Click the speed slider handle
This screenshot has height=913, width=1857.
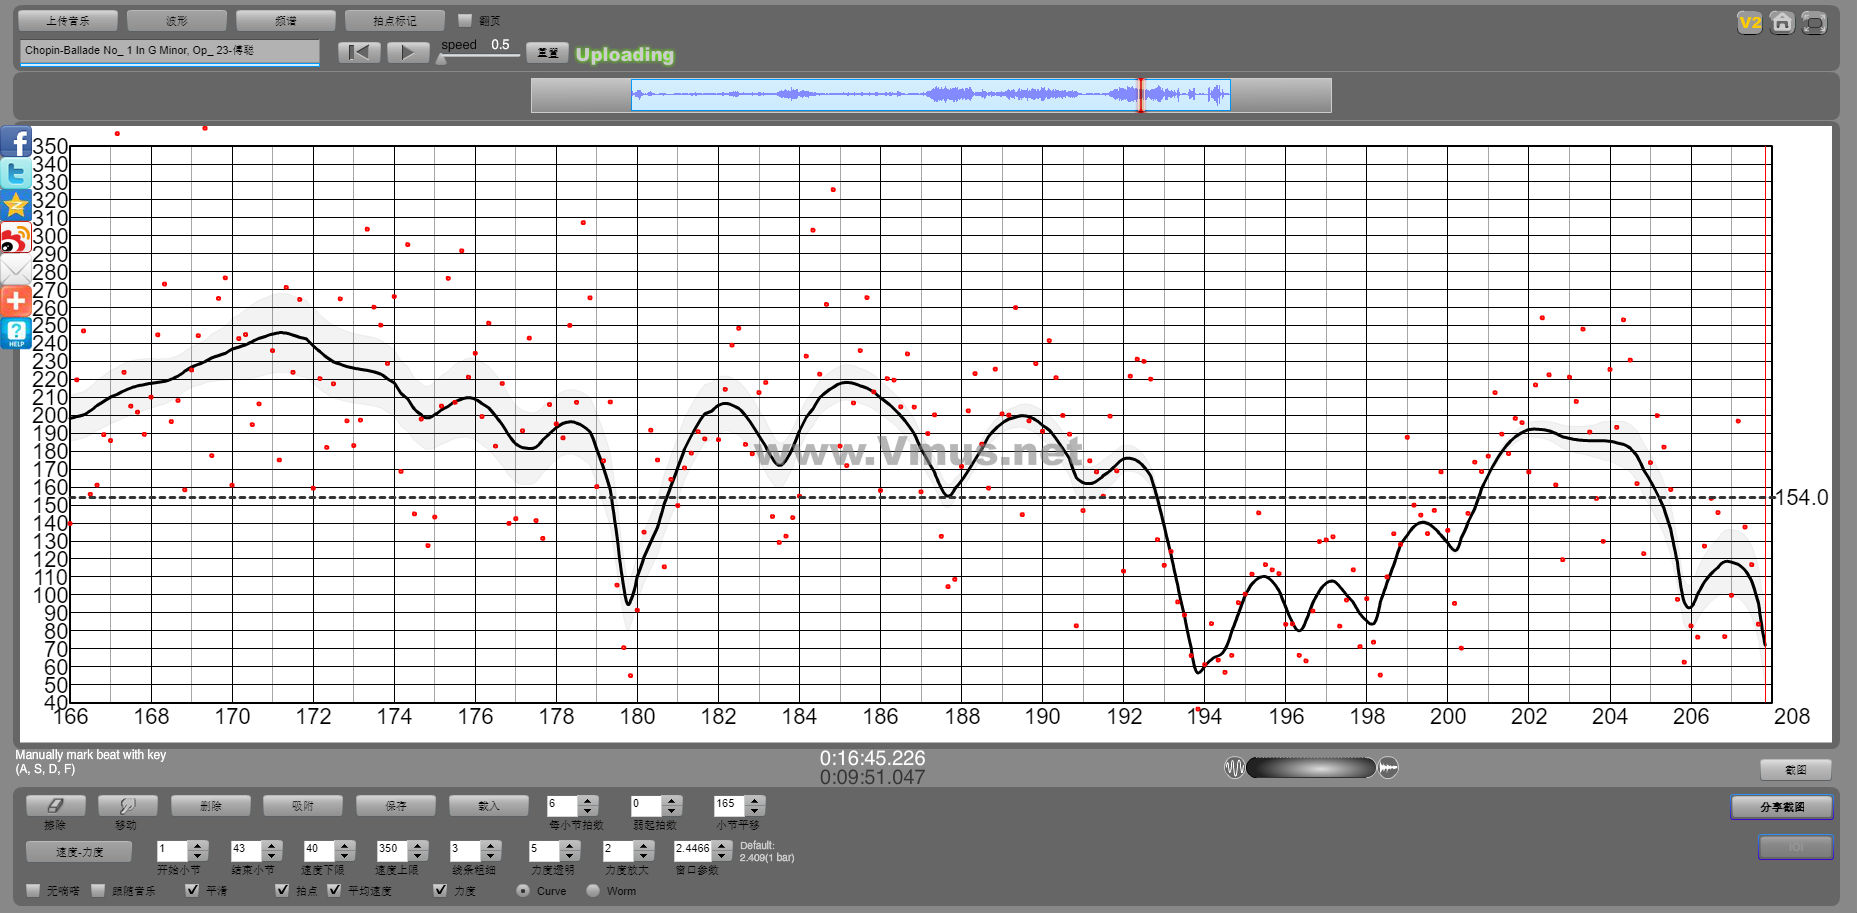pos(441,59)
